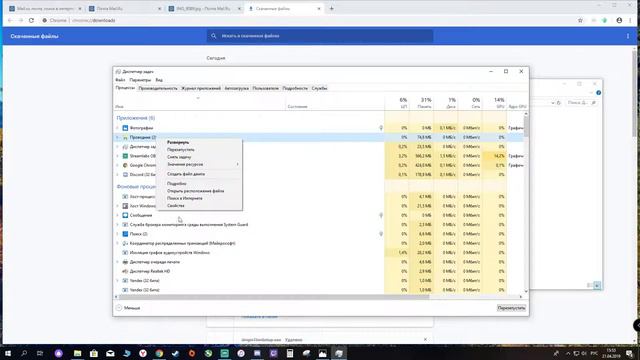Click the Диспетчер очереди печати printer icon

coord(125,262)
